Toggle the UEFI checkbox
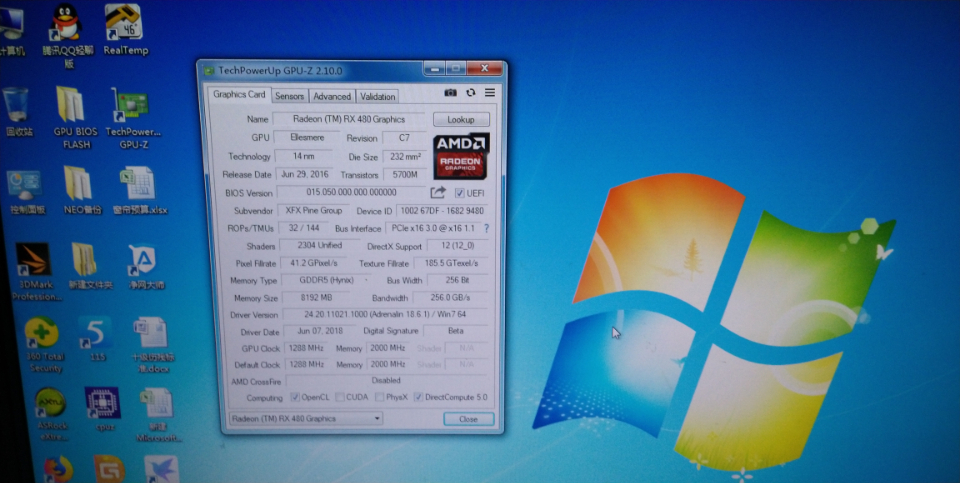960x483 pixels. [459, 193]
